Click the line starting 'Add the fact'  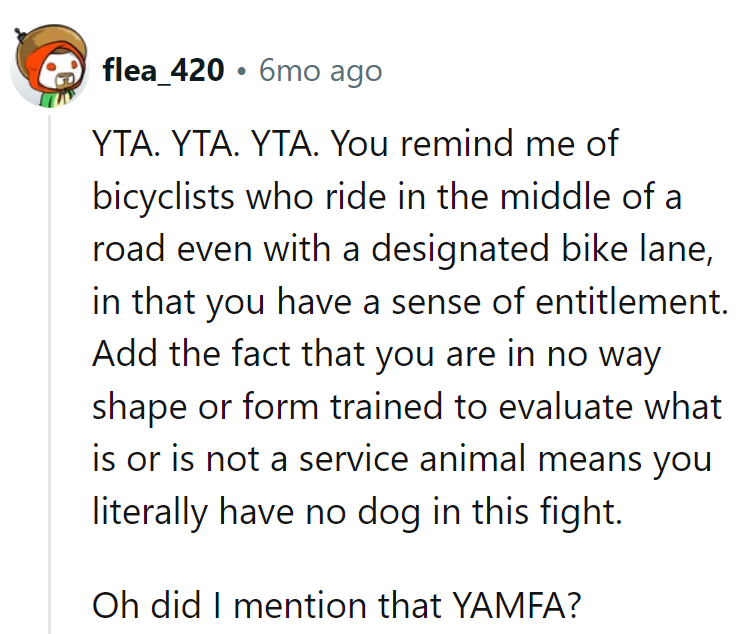(376, 355)
